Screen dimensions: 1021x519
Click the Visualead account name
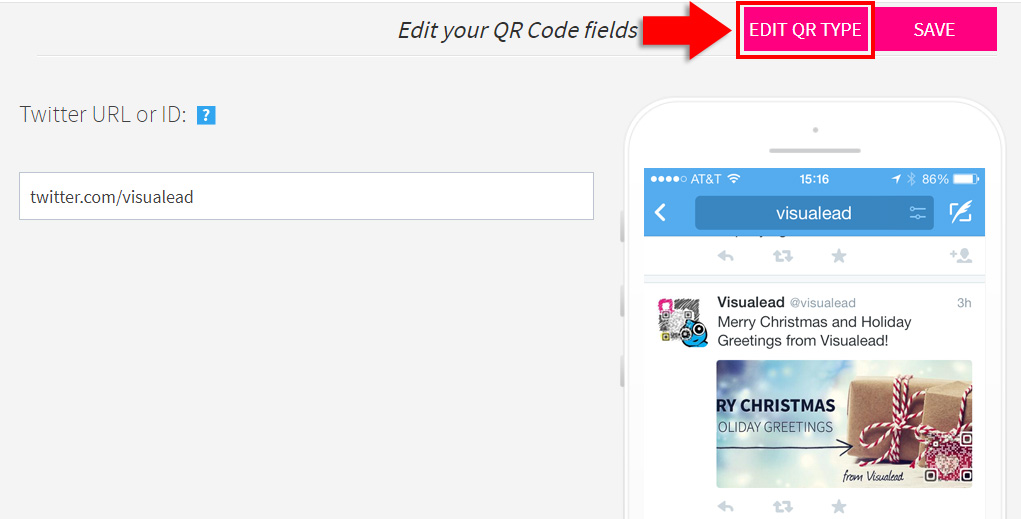point(751,302)
